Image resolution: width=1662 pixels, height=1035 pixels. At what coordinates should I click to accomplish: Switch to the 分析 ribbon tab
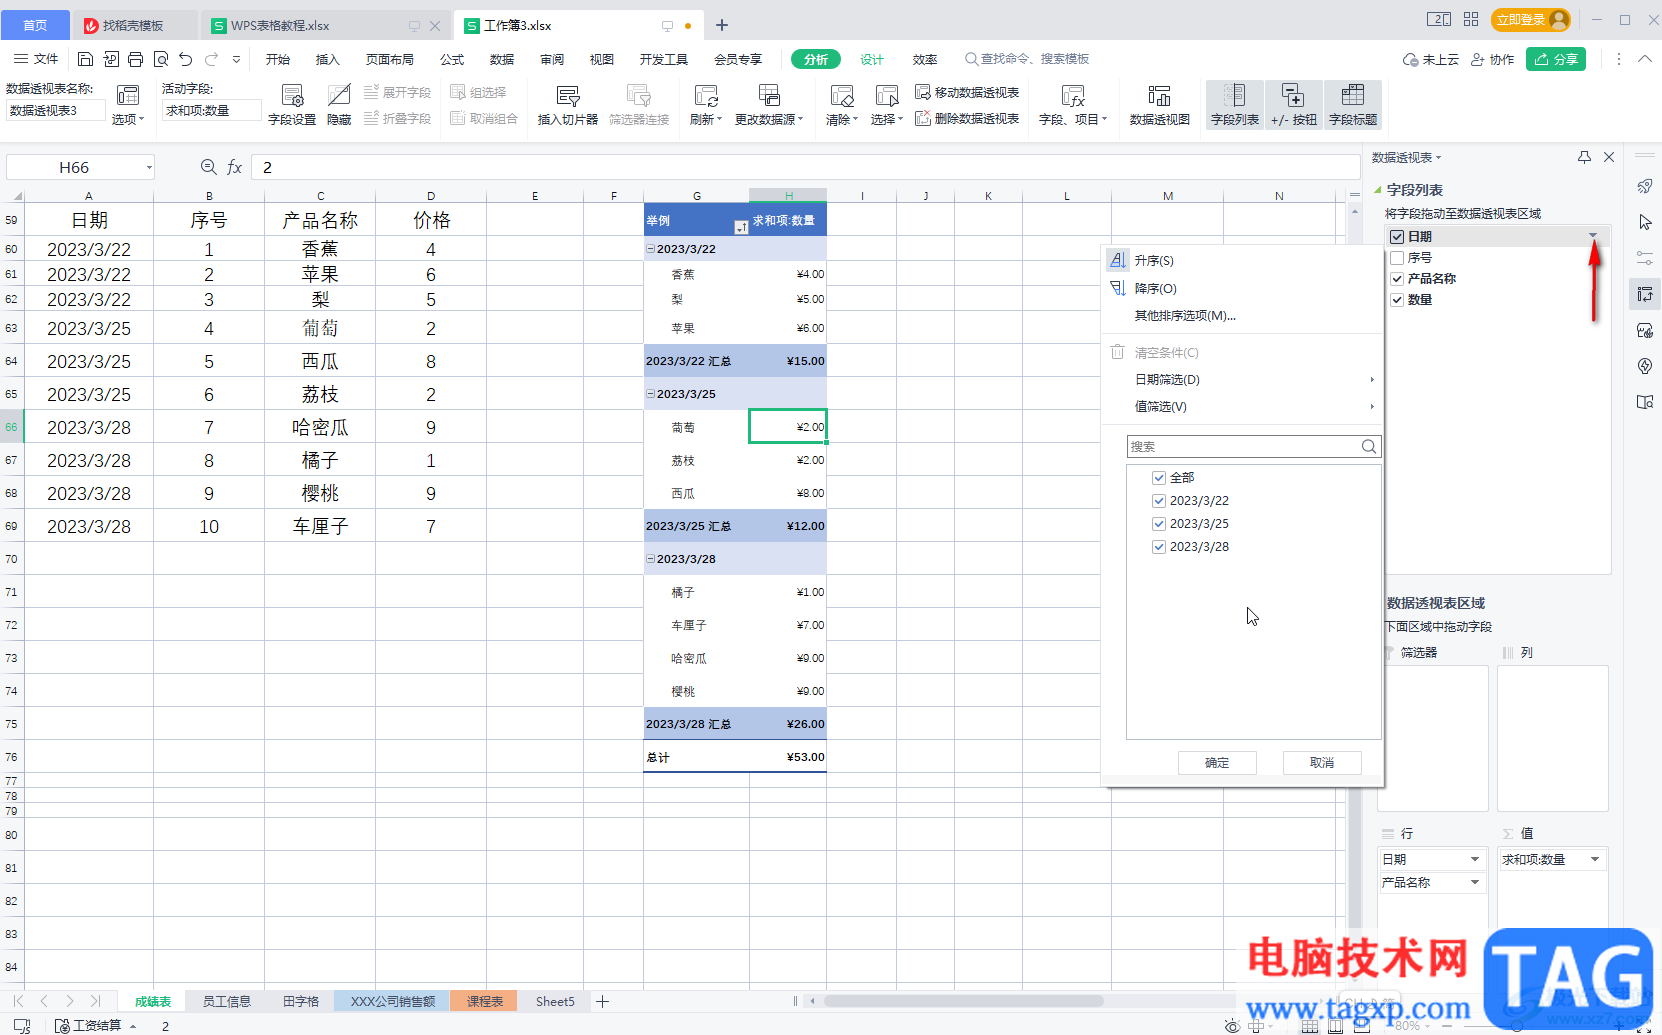click(x=816, y=59)
